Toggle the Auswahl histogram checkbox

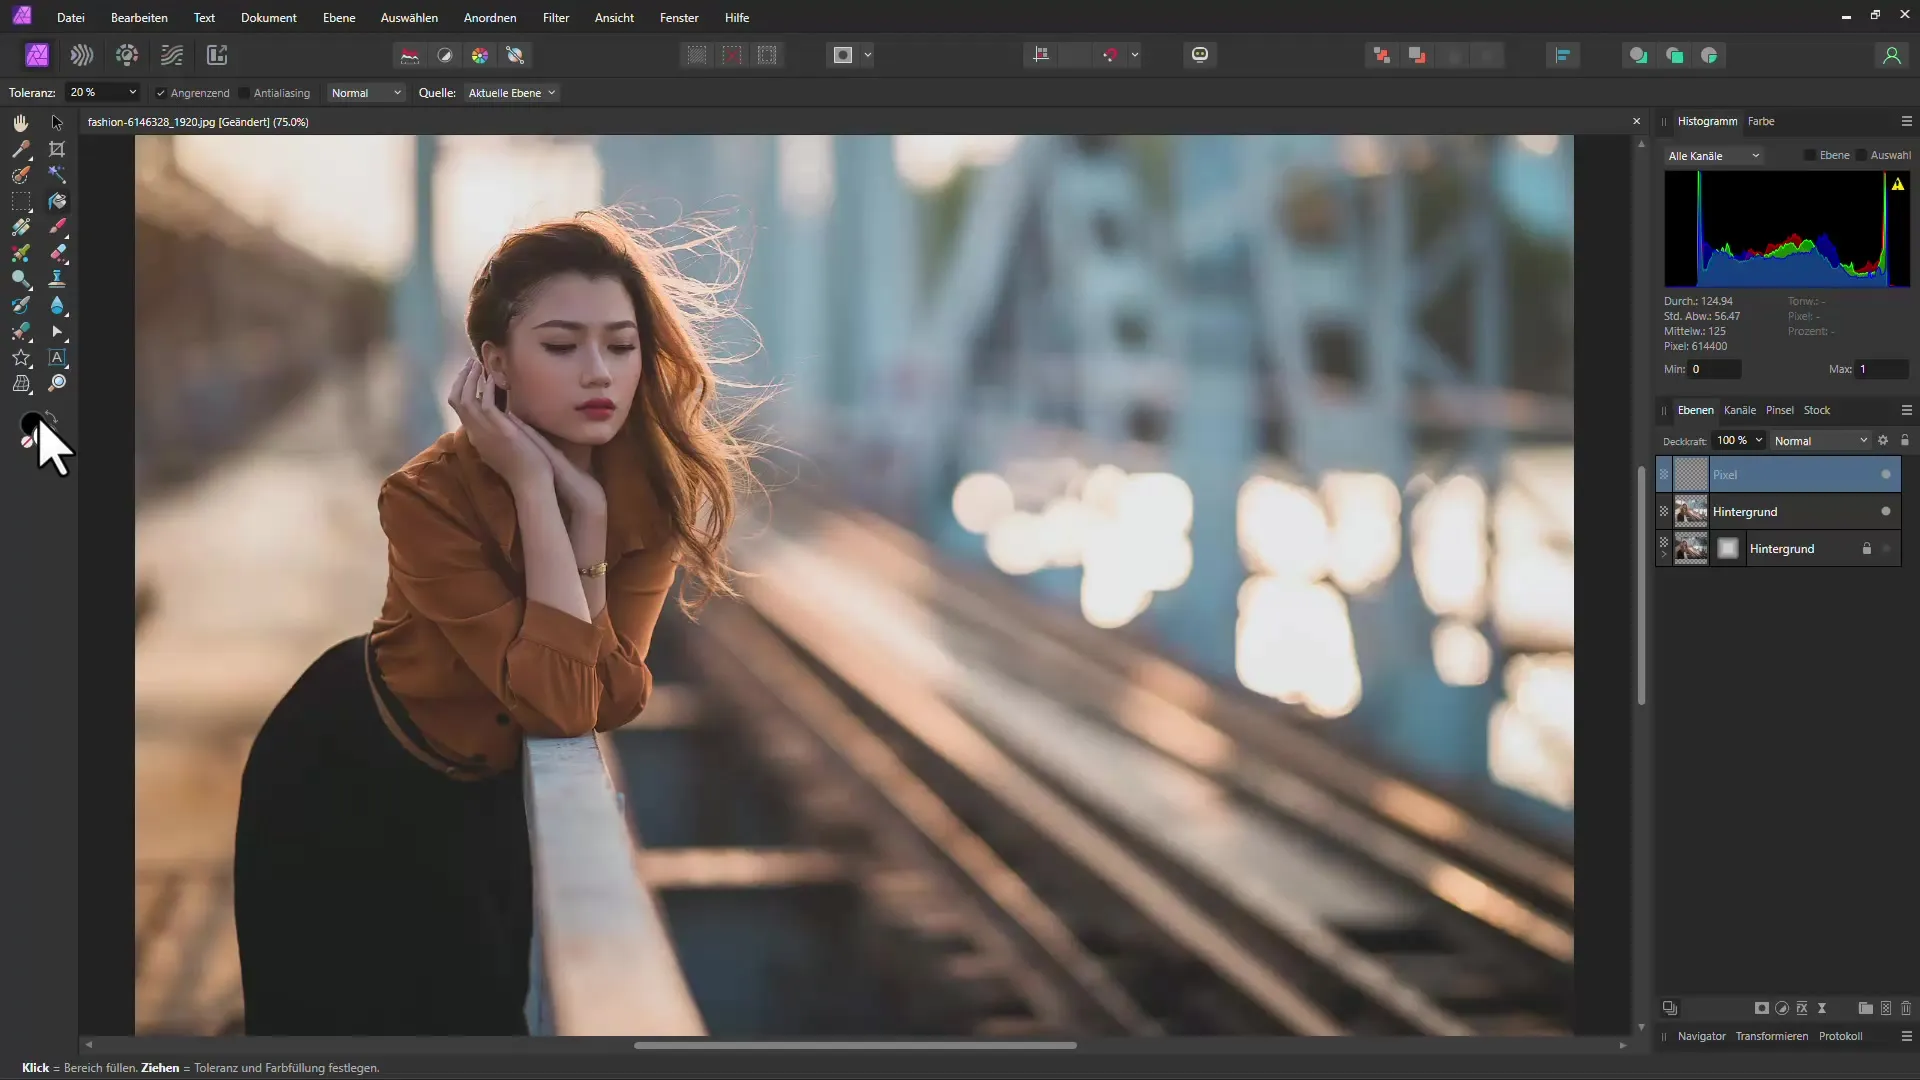1861,155
